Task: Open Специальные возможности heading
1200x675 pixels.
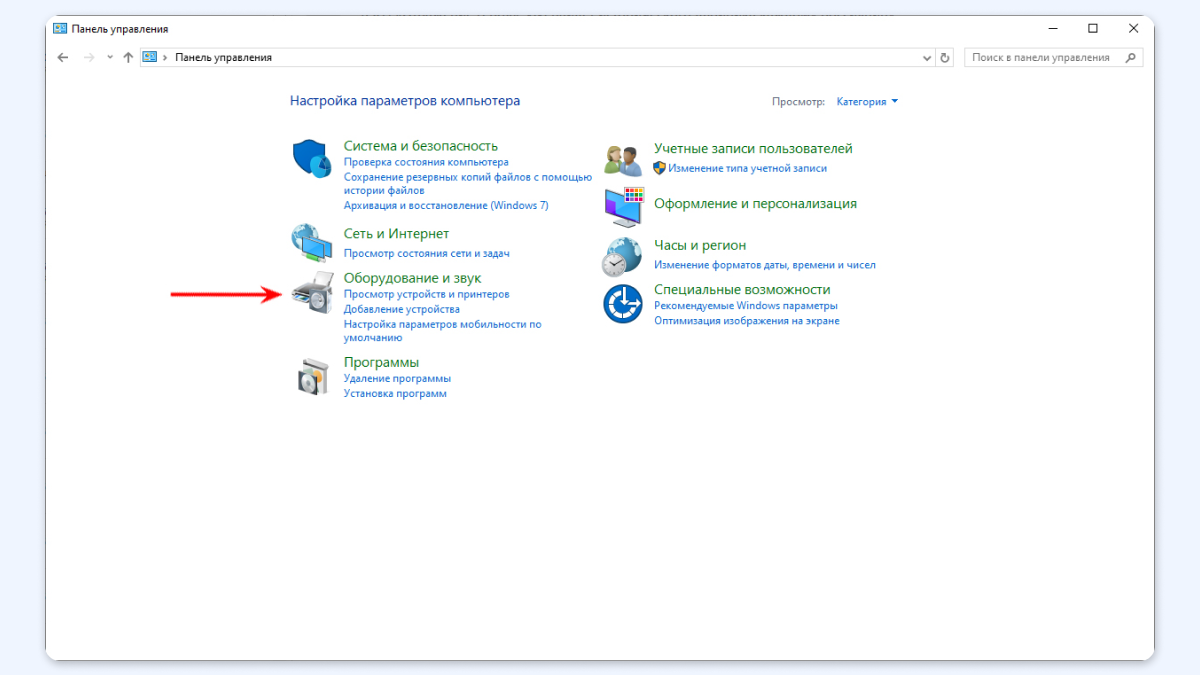Action: click(x=742, y=289)
